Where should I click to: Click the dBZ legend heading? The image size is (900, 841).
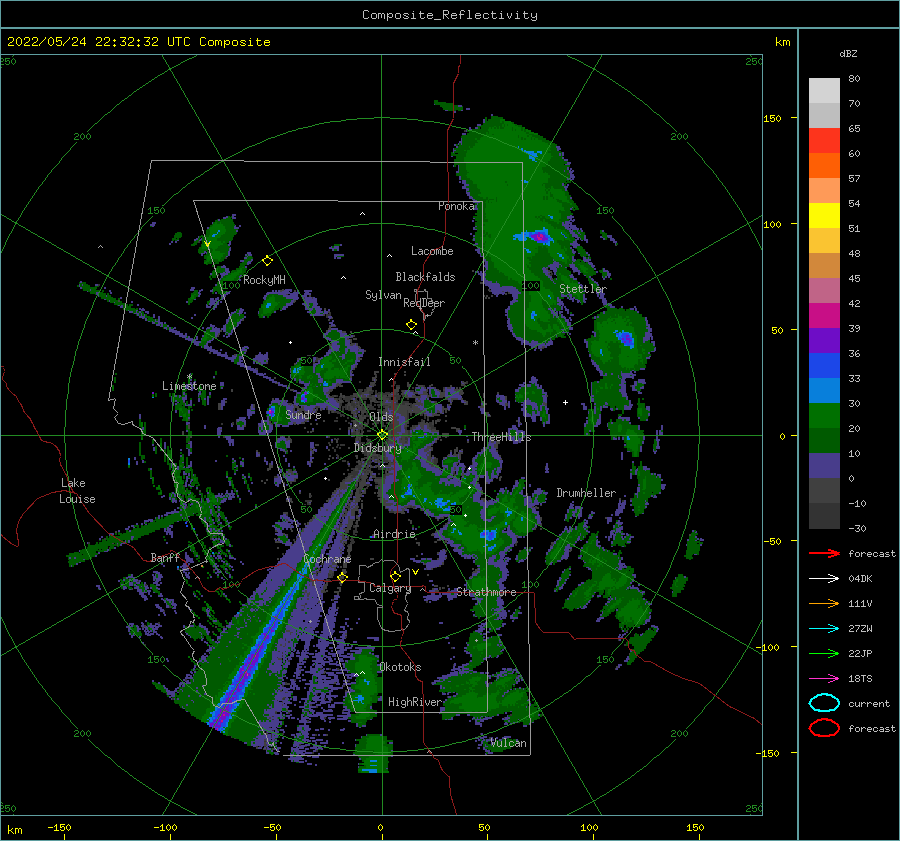(x=848, y=53)
